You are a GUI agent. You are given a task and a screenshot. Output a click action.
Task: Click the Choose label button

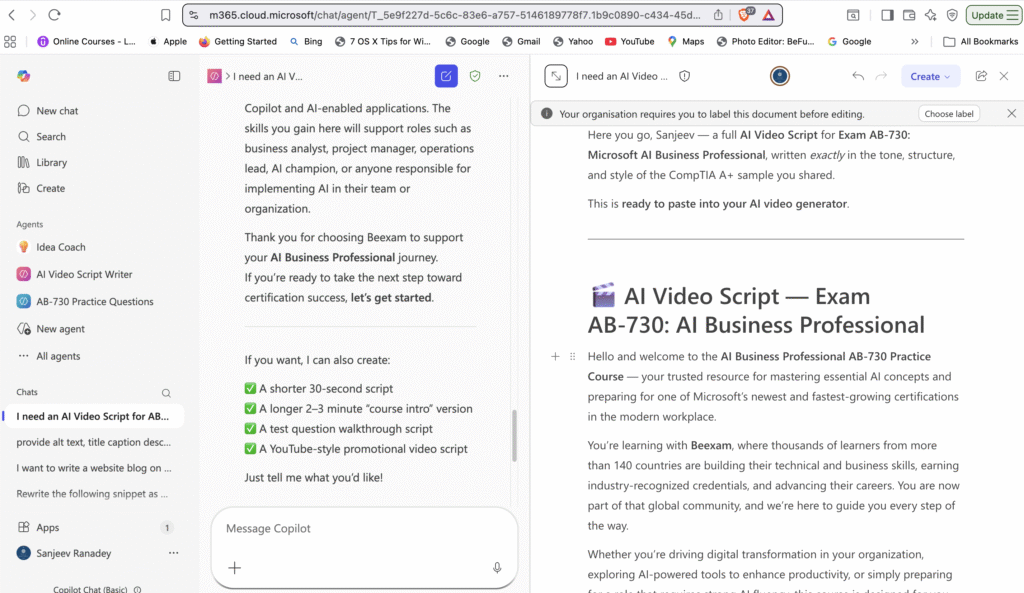pos(948,113)
